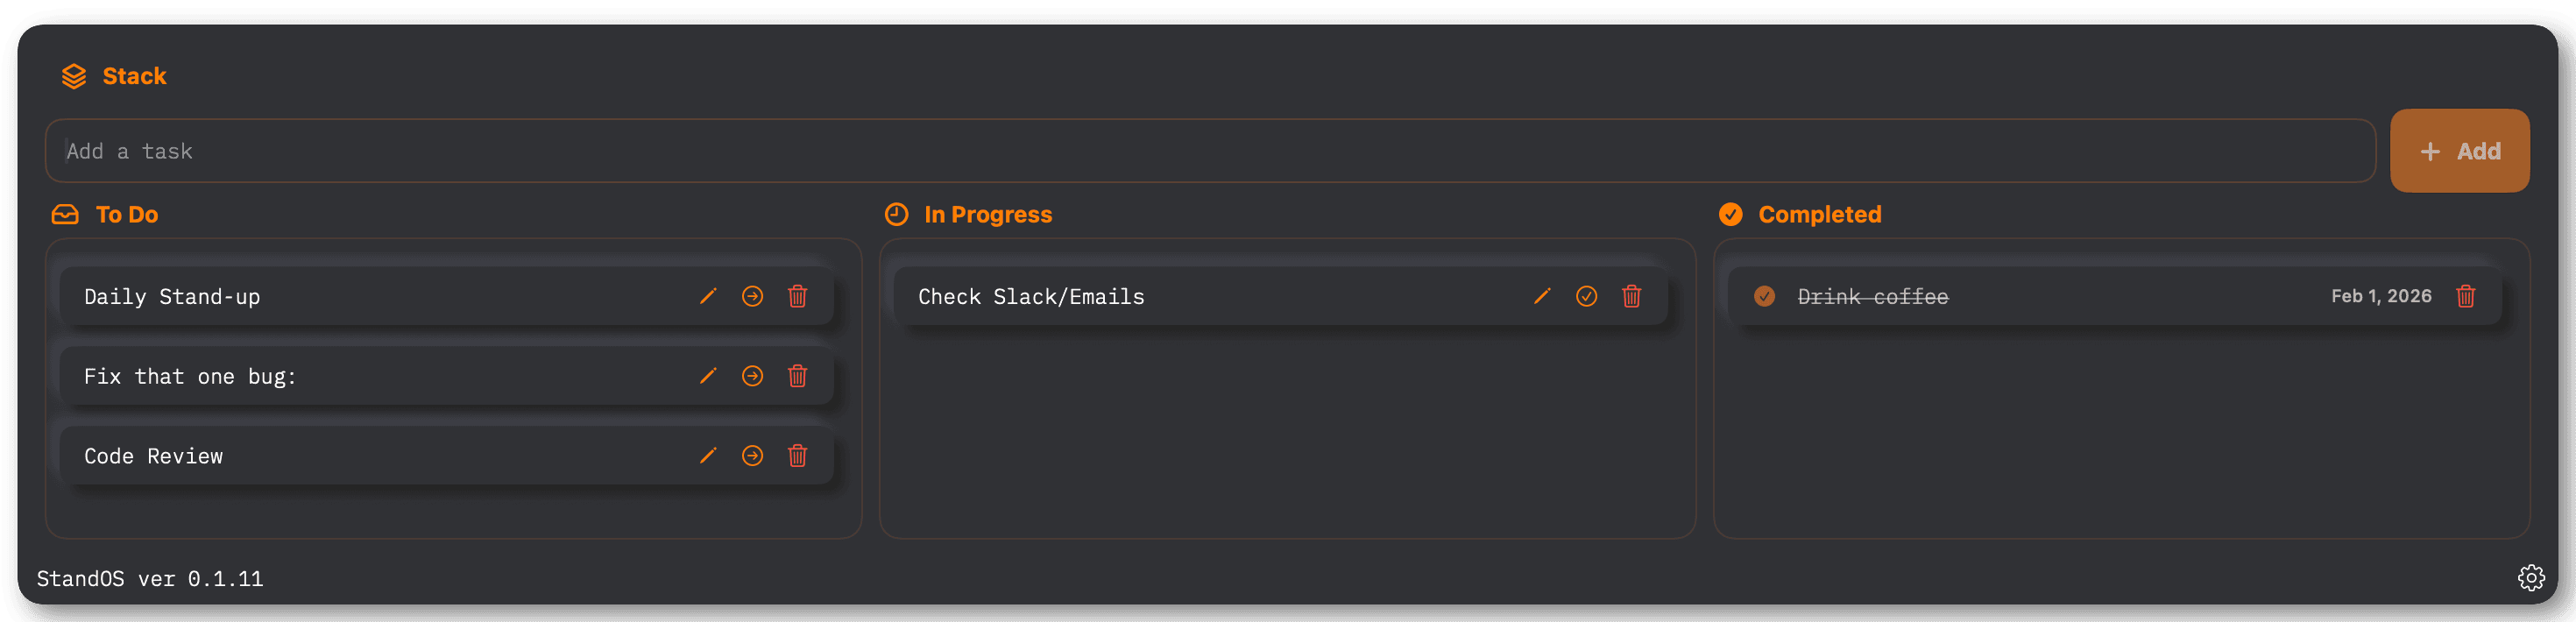Delete the Fix that one bug task
The height and width of the screenshot is (622, 2576).
(798, 376)
